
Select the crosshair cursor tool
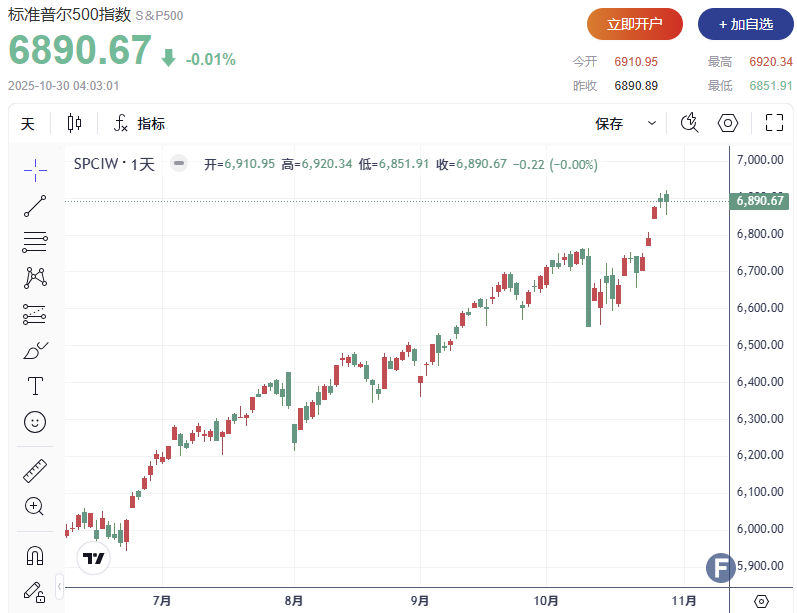point(35,169)
